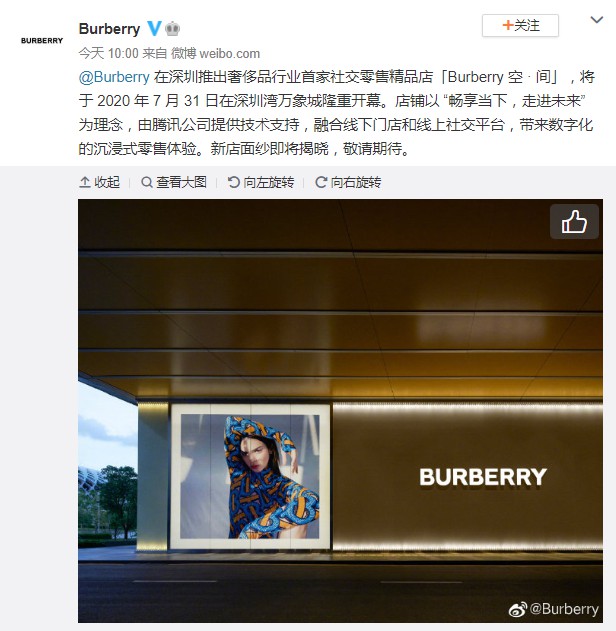
Task: Click the @Burberry mention link
Action: 114,77
